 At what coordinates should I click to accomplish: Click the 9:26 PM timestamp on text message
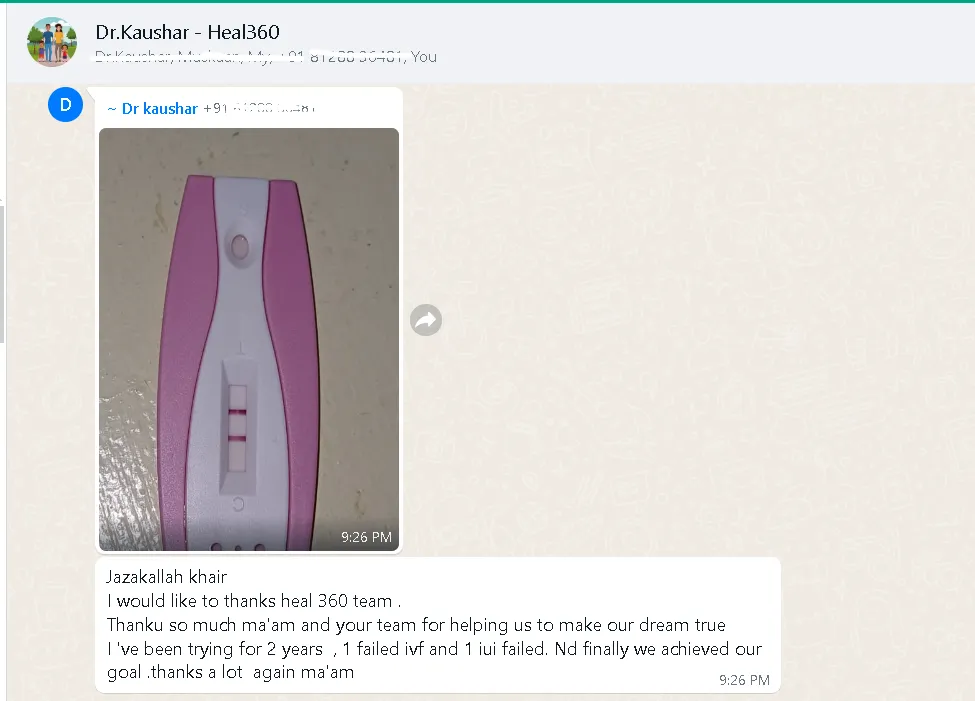[x=744, y=680]
